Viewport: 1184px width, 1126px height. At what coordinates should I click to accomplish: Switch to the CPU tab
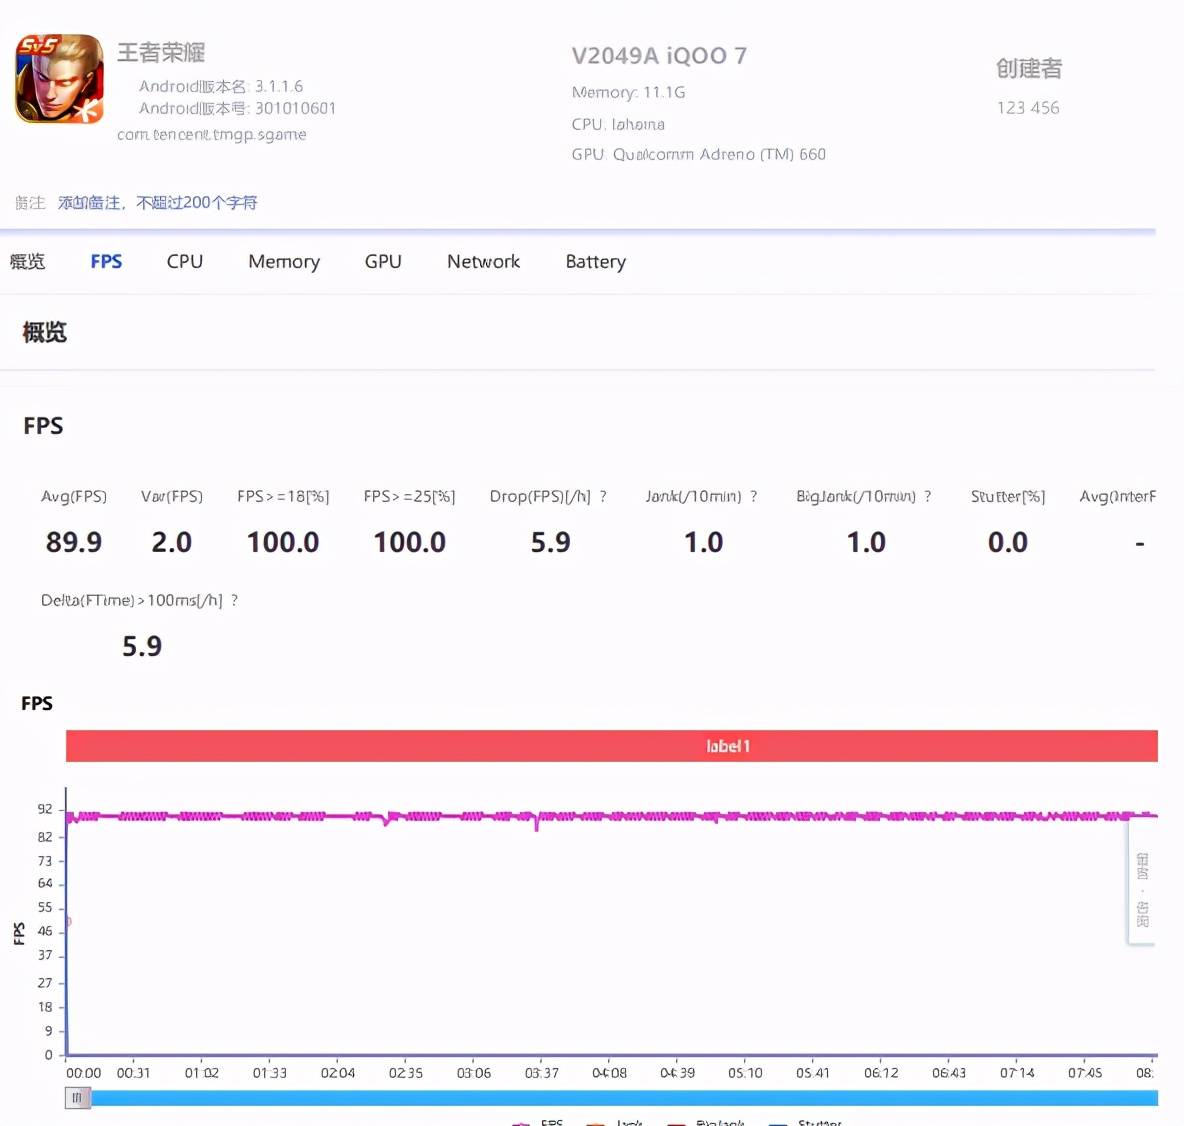tap(185, 261)
